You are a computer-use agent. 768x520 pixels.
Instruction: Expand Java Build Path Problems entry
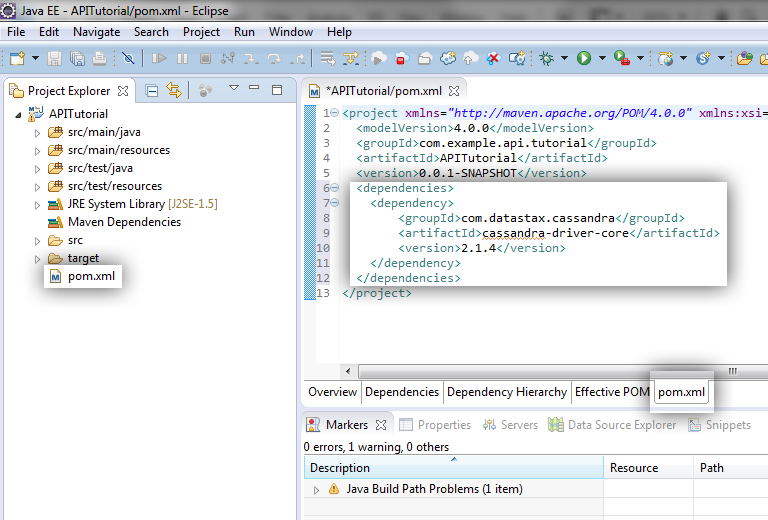[x=316, y=490]
